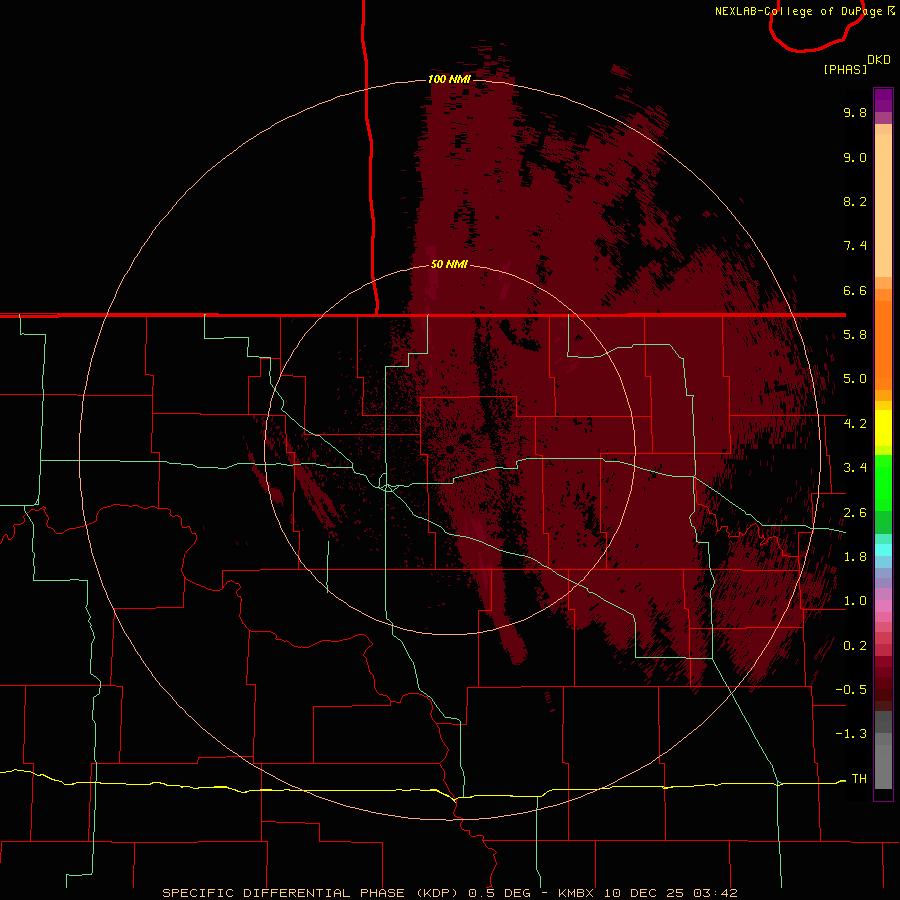Pick the orange band of the color bar

[883, 344]
